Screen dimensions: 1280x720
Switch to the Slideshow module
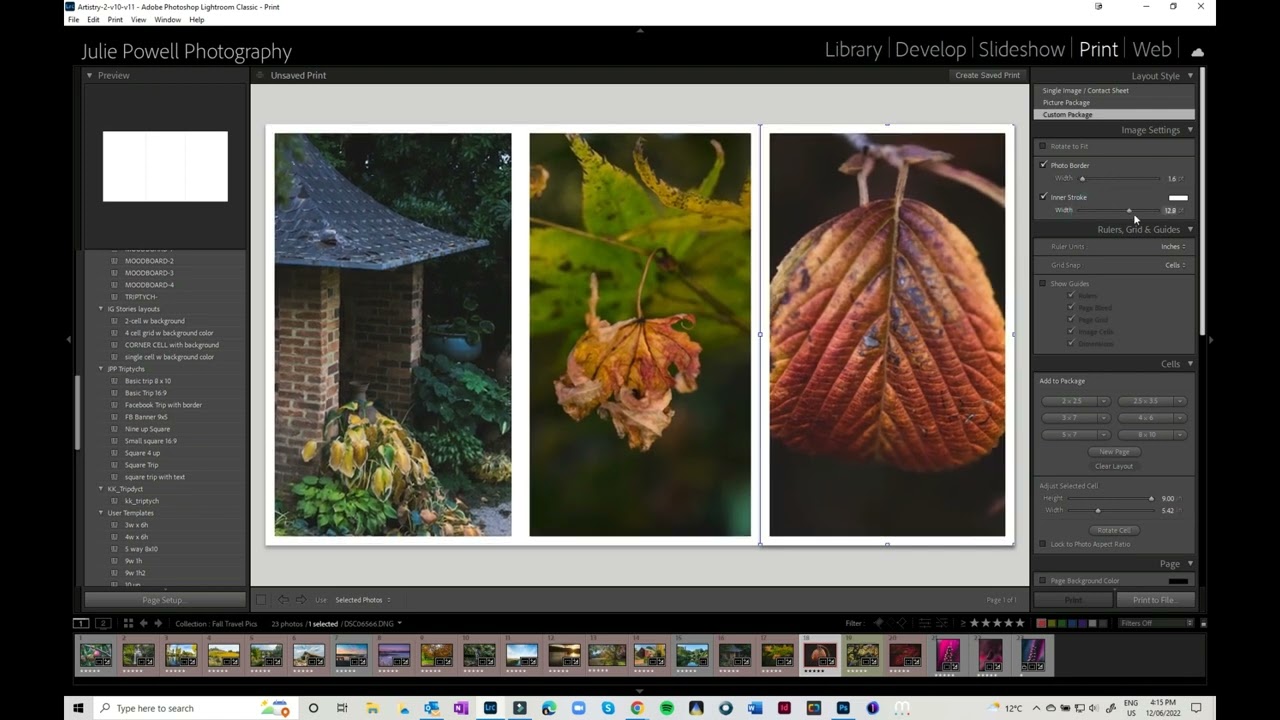[1021, 50]
